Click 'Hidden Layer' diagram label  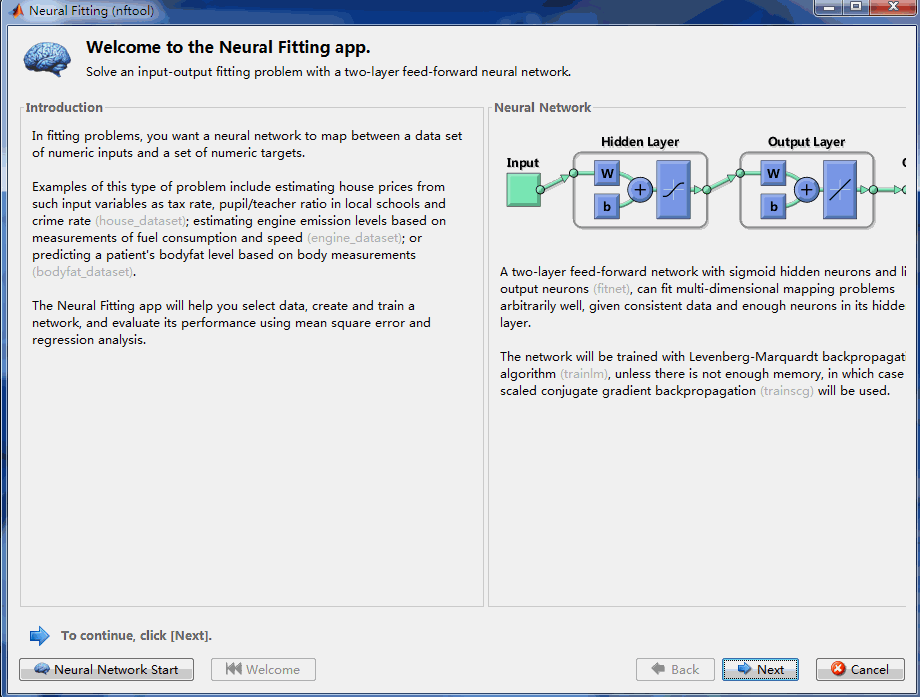pos(640,142)
